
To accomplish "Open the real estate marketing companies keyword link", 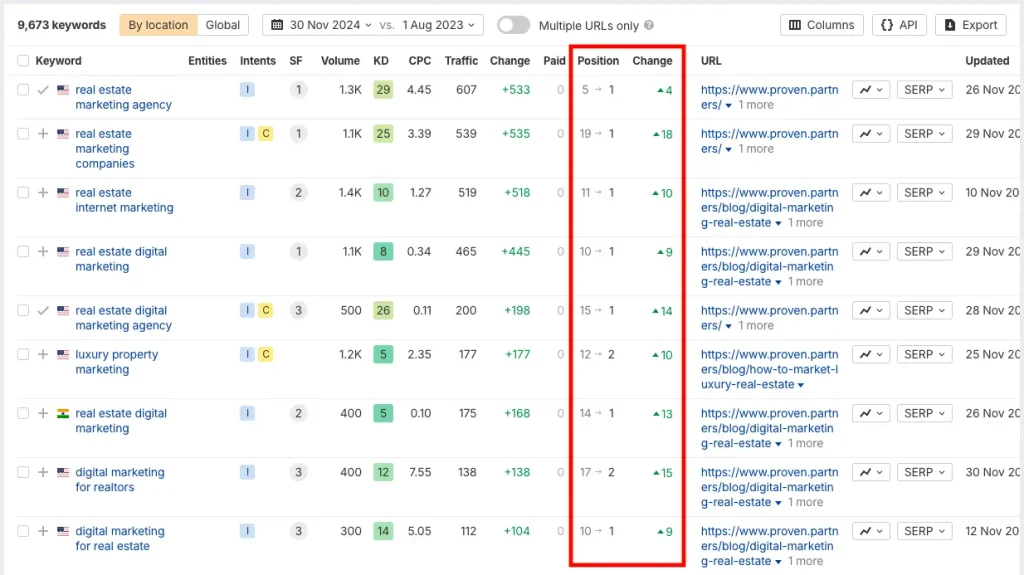I will [104, 148].
